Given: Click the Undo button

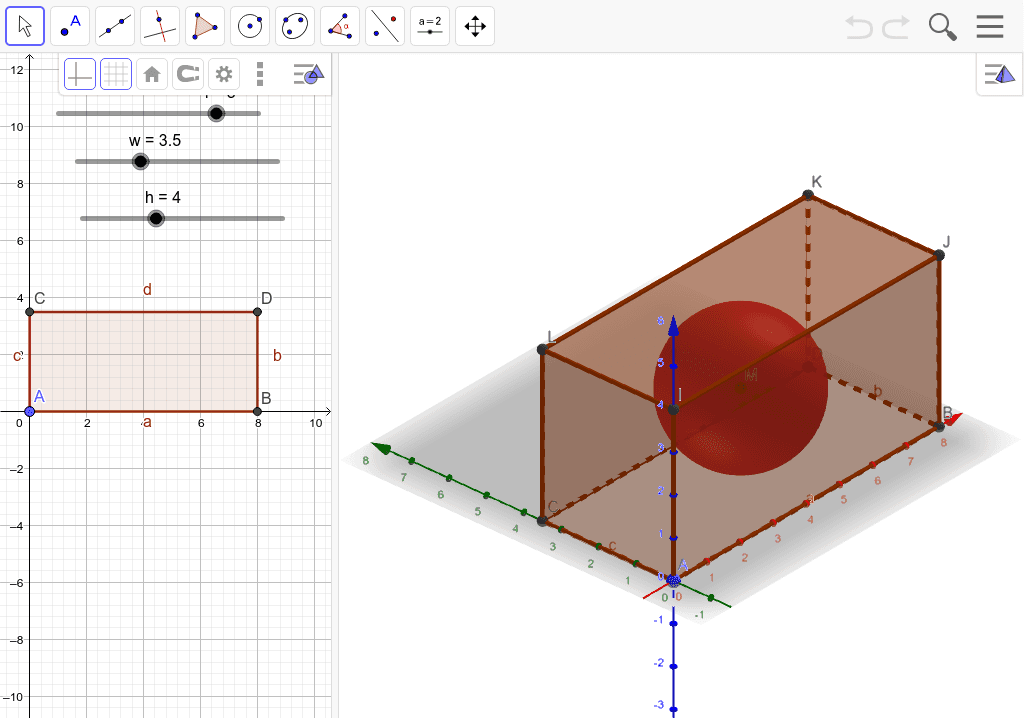Looking at the screenshot, I should pyautogui.click(x=857, y=26).
